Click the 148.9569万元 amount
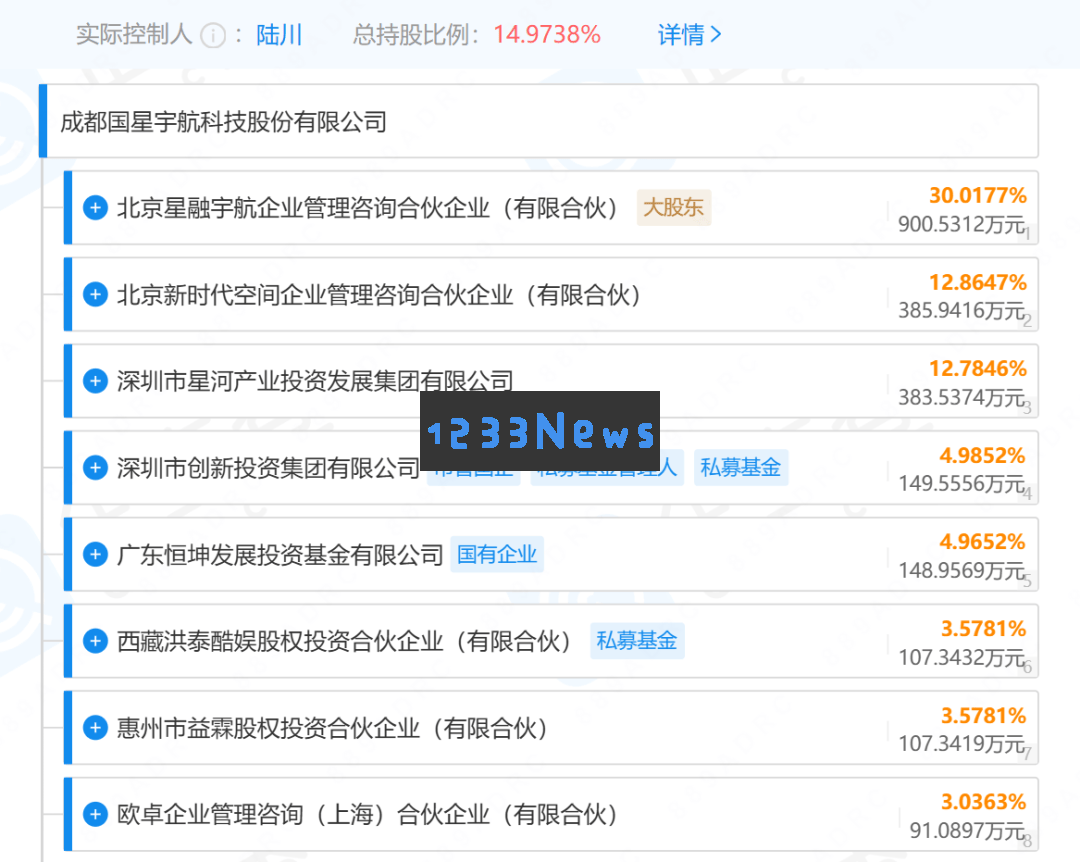Image resolution: width=1080 pixels, height=862 pixels. tap(962, 571)
